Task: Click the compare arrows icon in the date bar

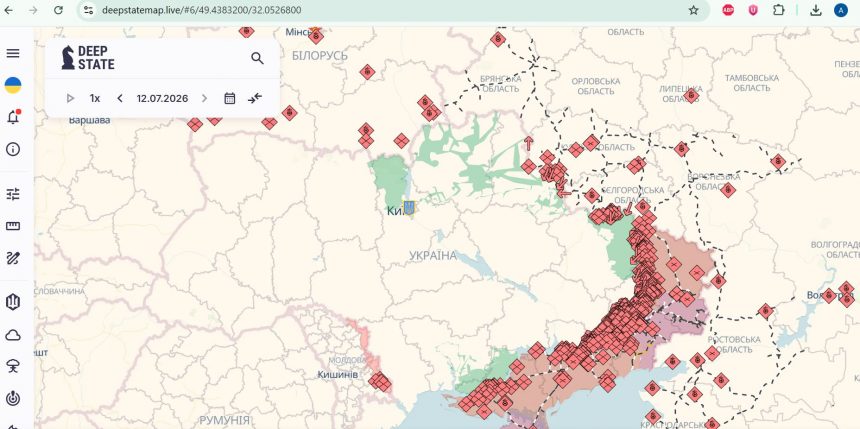Action: click(255, 98)
